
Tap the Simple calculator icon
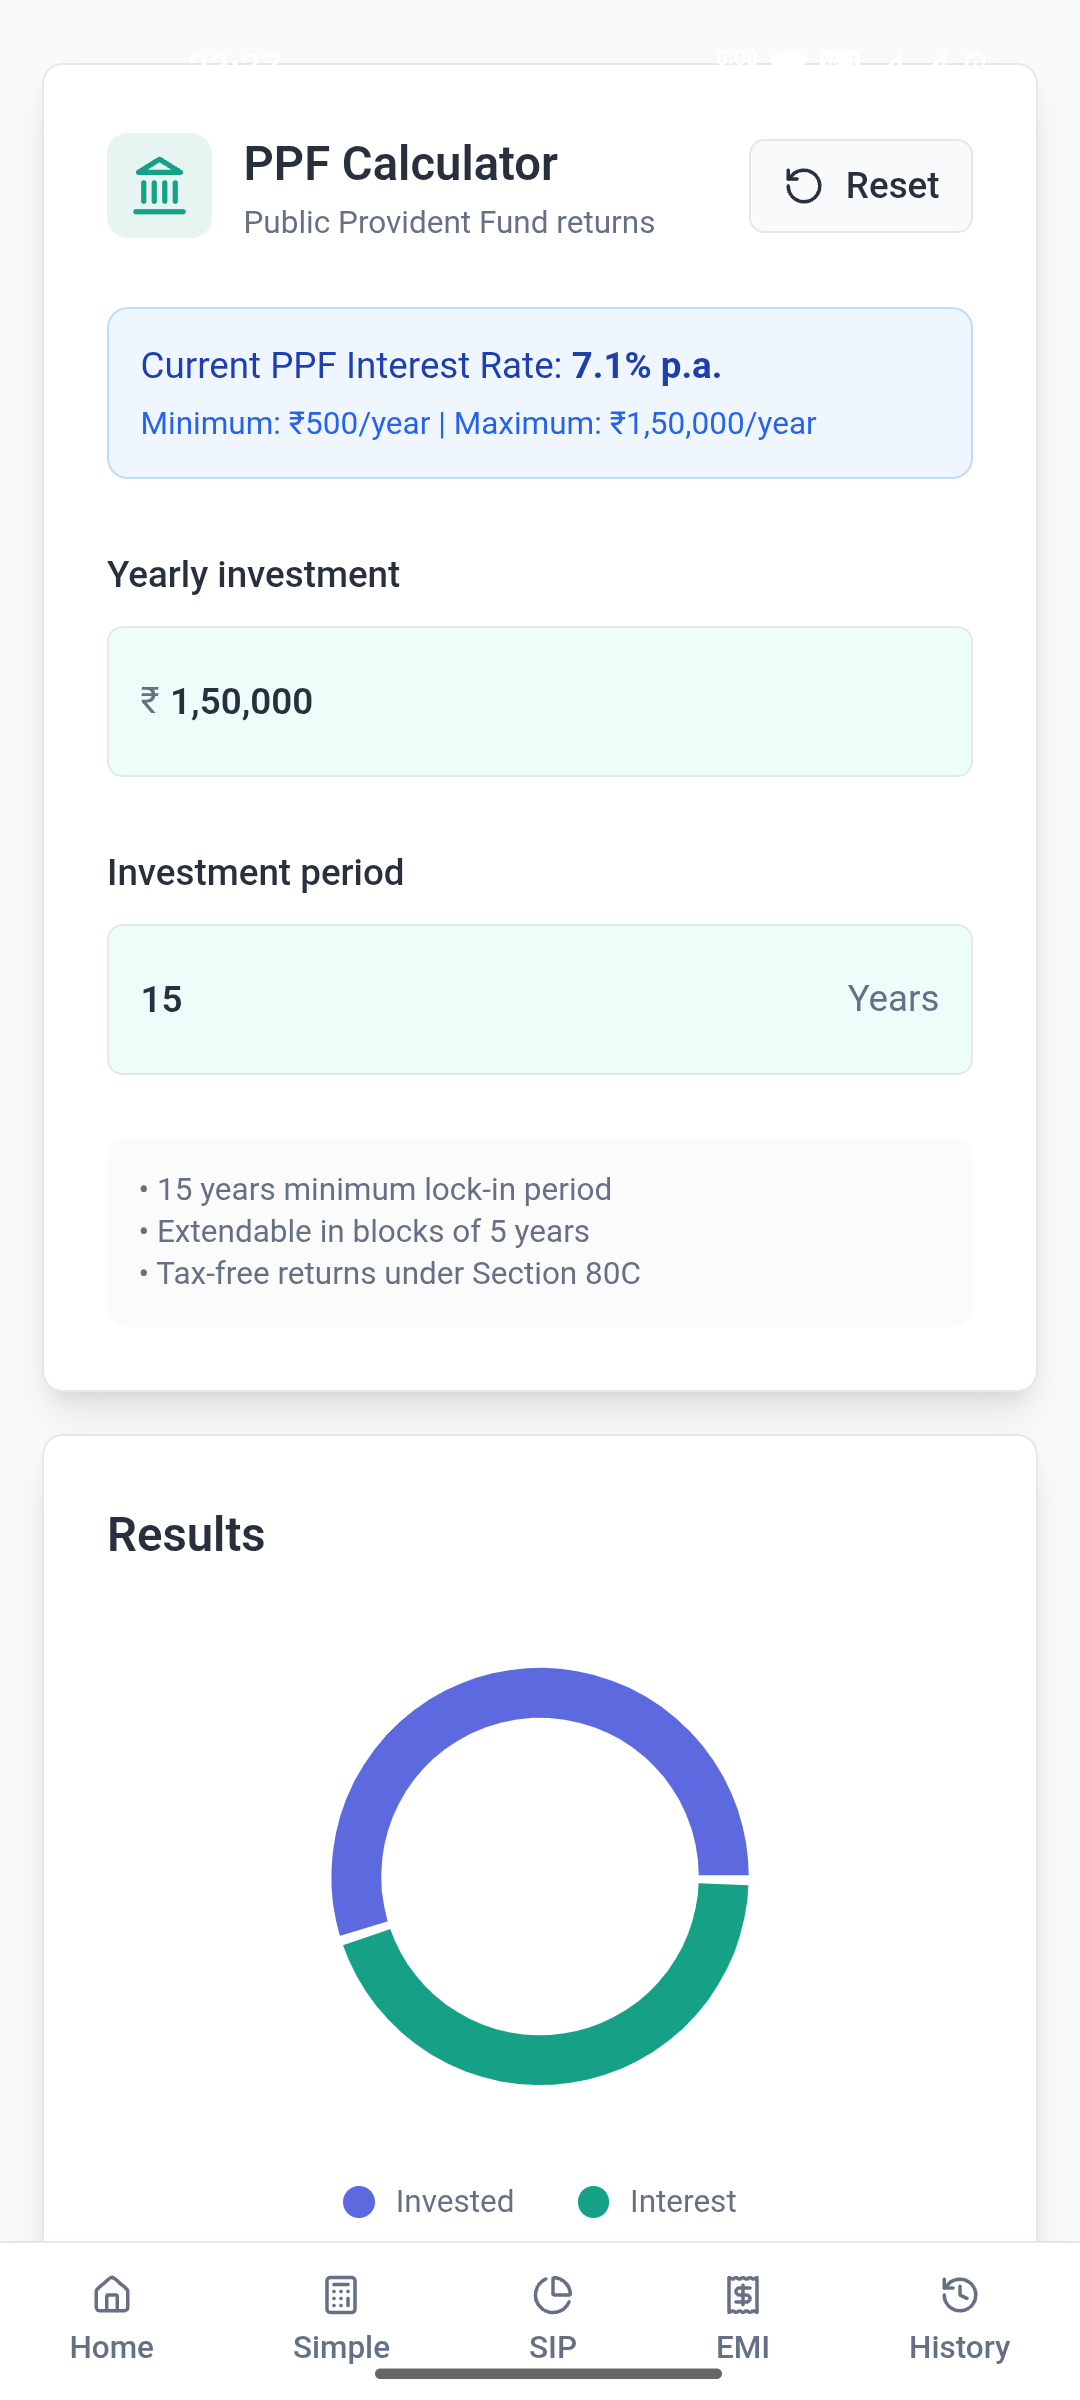tap(341, 2295)
